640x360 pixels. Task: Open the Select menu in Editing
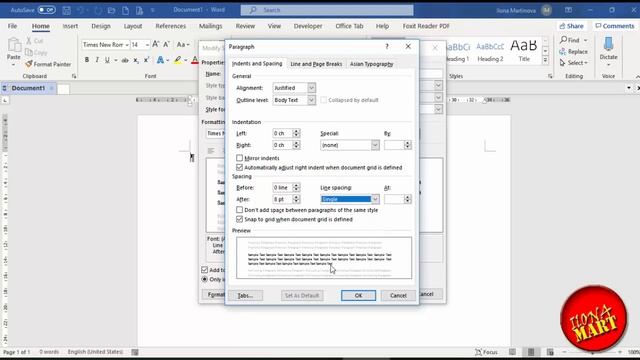573,63
